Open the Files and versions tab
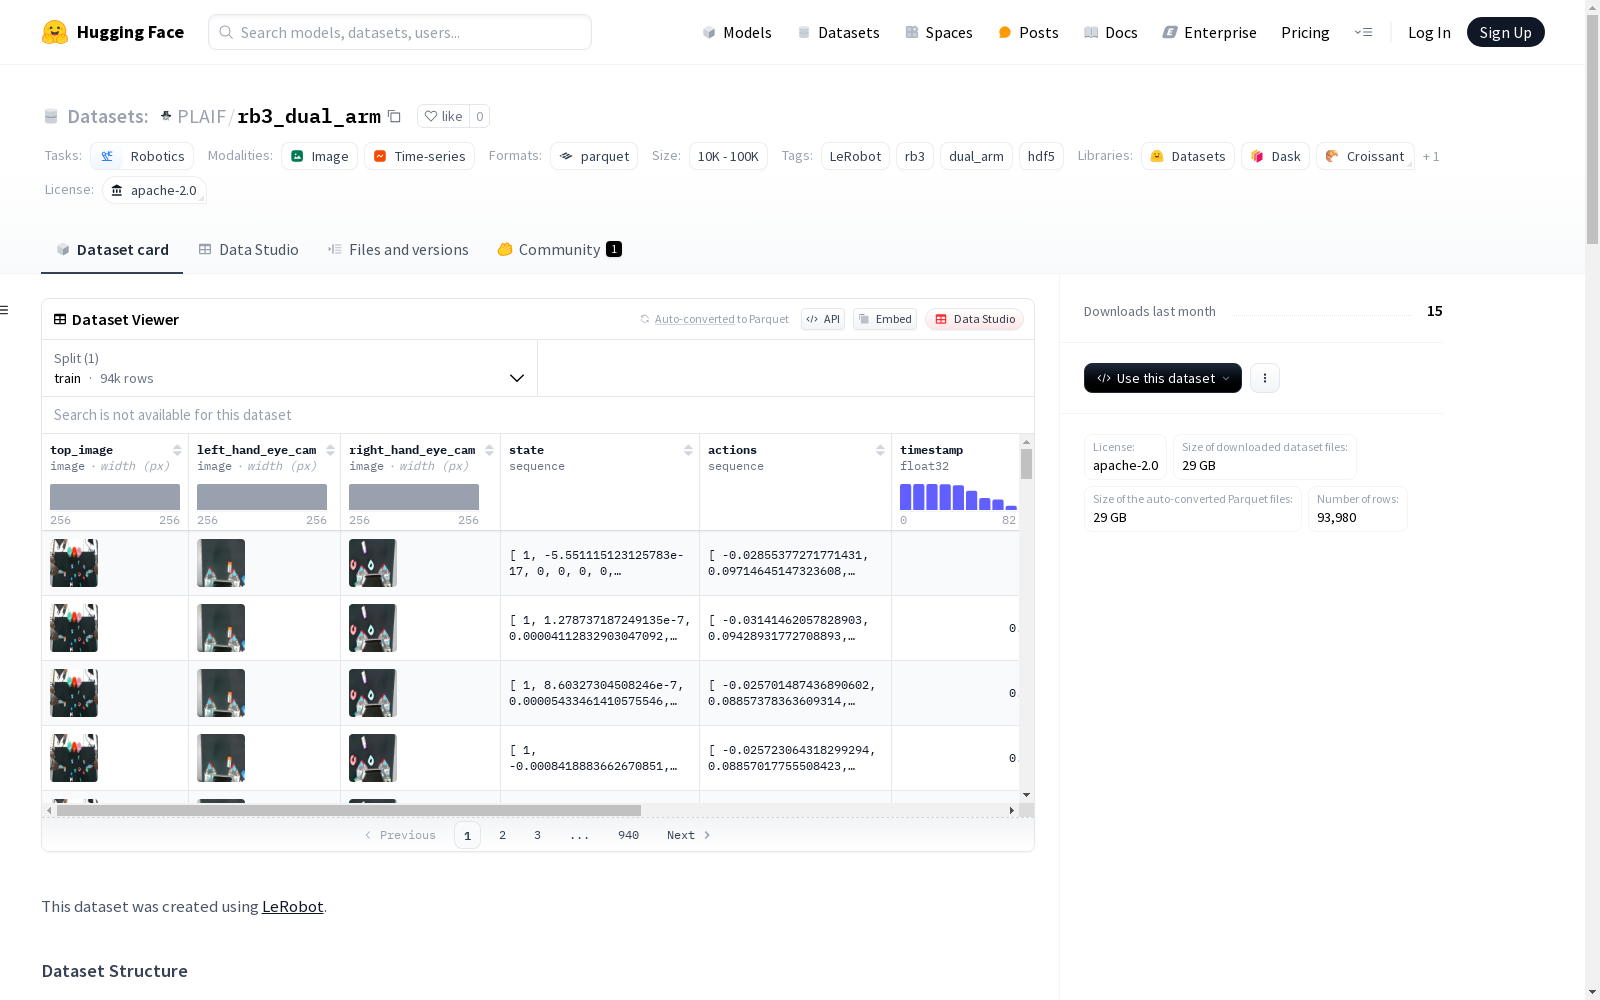1600x1000 pixels. (x=398, y=250)
